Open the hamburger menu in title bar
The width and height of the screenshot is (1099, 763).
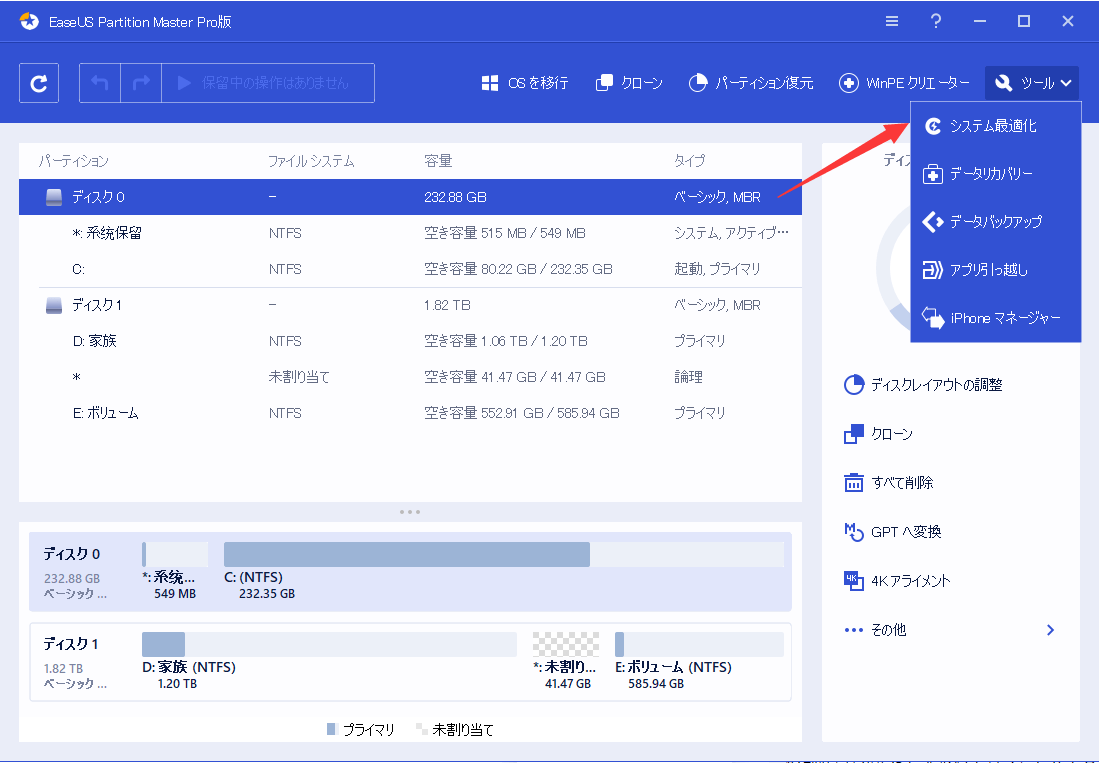click(x=890, y=20)
